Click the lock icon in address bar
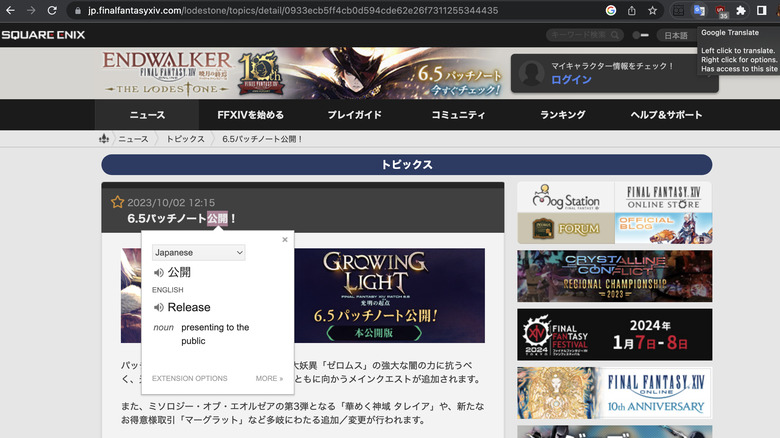Screen dimensions: 780x438 (78, 10)
